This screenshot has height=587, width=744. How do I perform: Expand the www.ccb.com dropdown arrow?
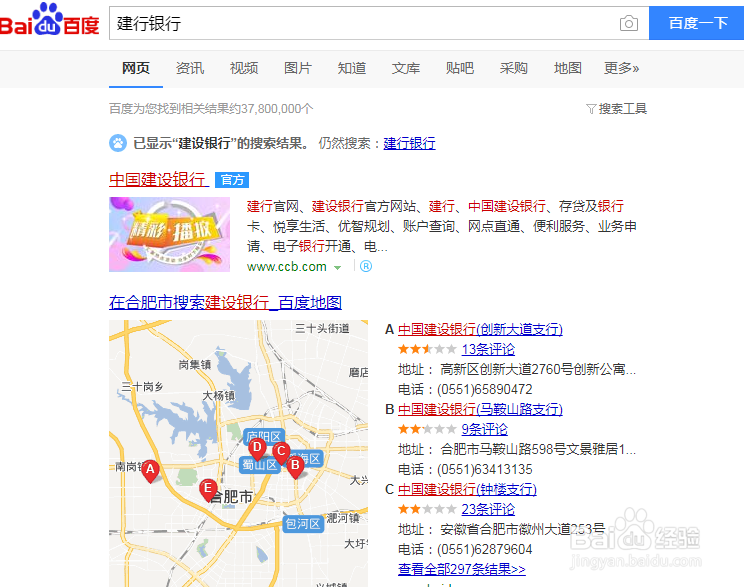pos(337,268)
